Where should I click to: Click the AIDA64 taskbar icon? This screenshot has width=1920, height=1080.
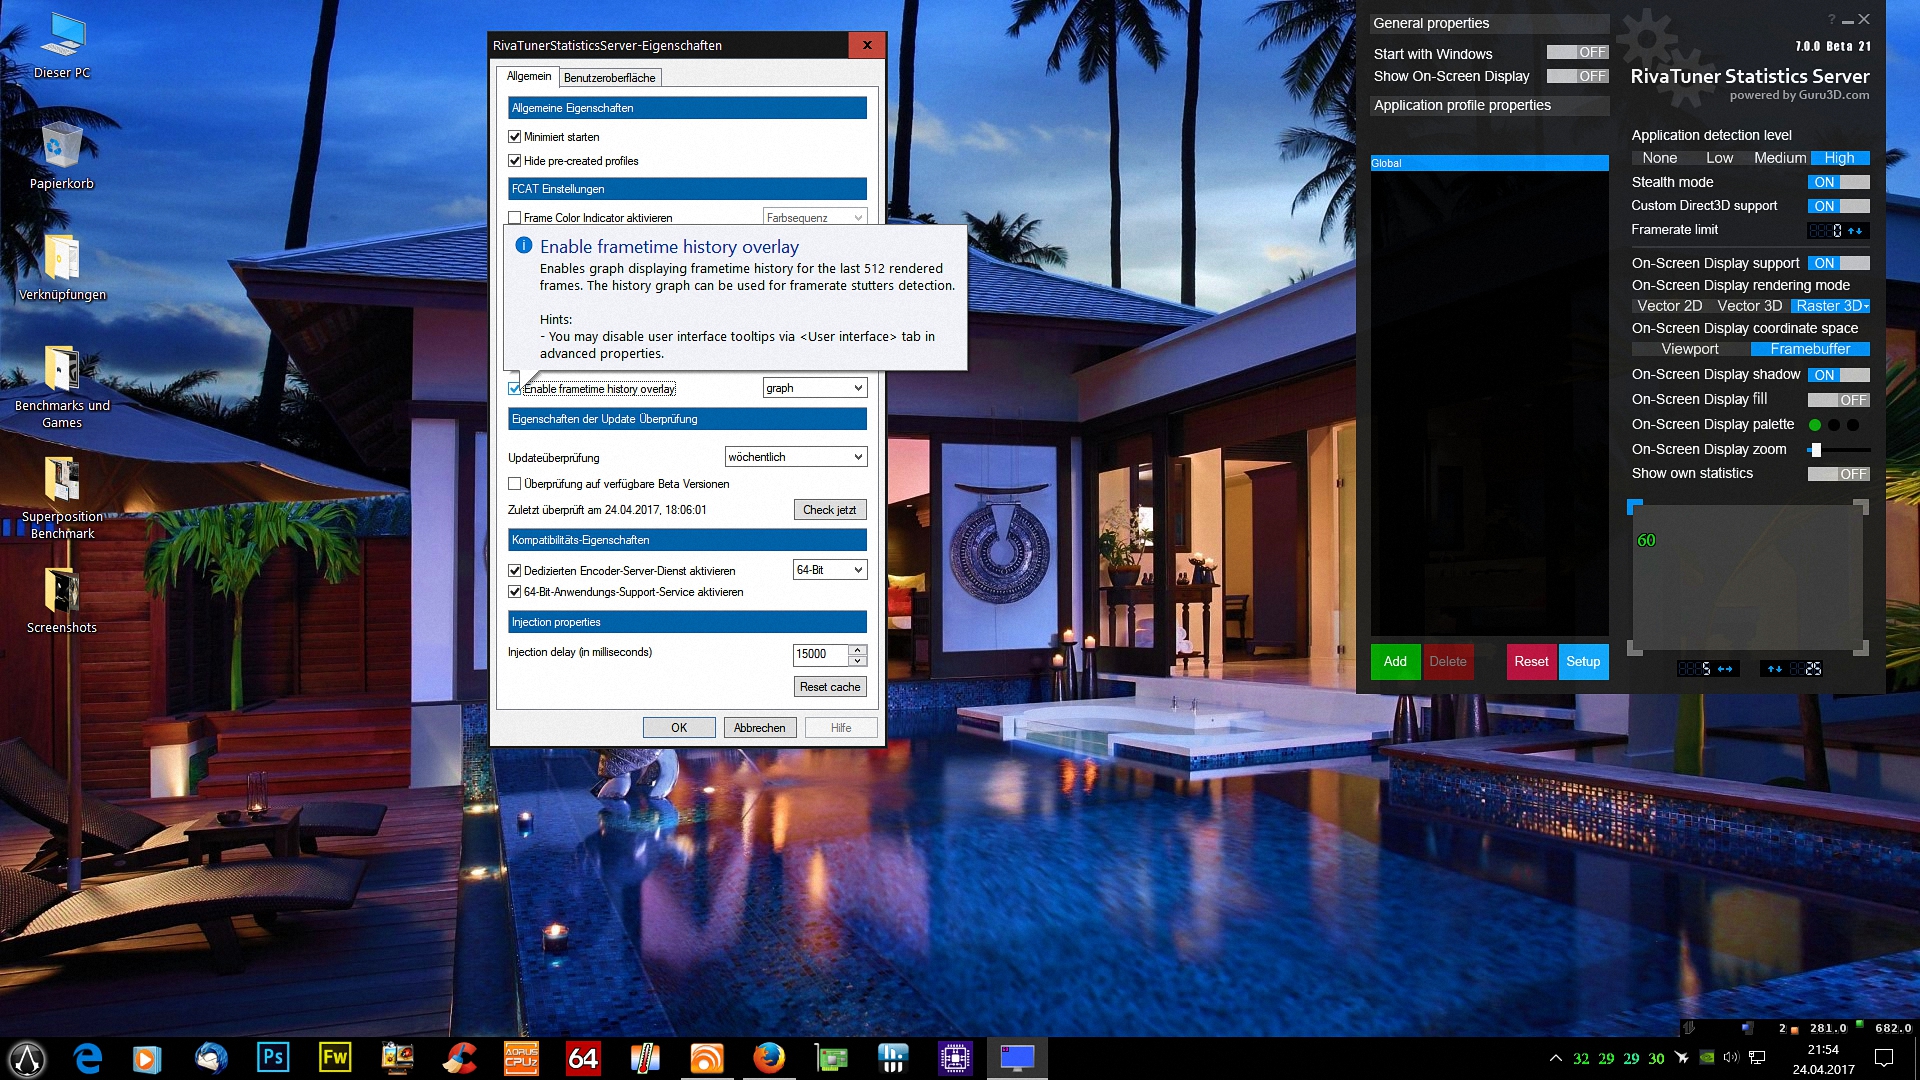[583, 1057]
